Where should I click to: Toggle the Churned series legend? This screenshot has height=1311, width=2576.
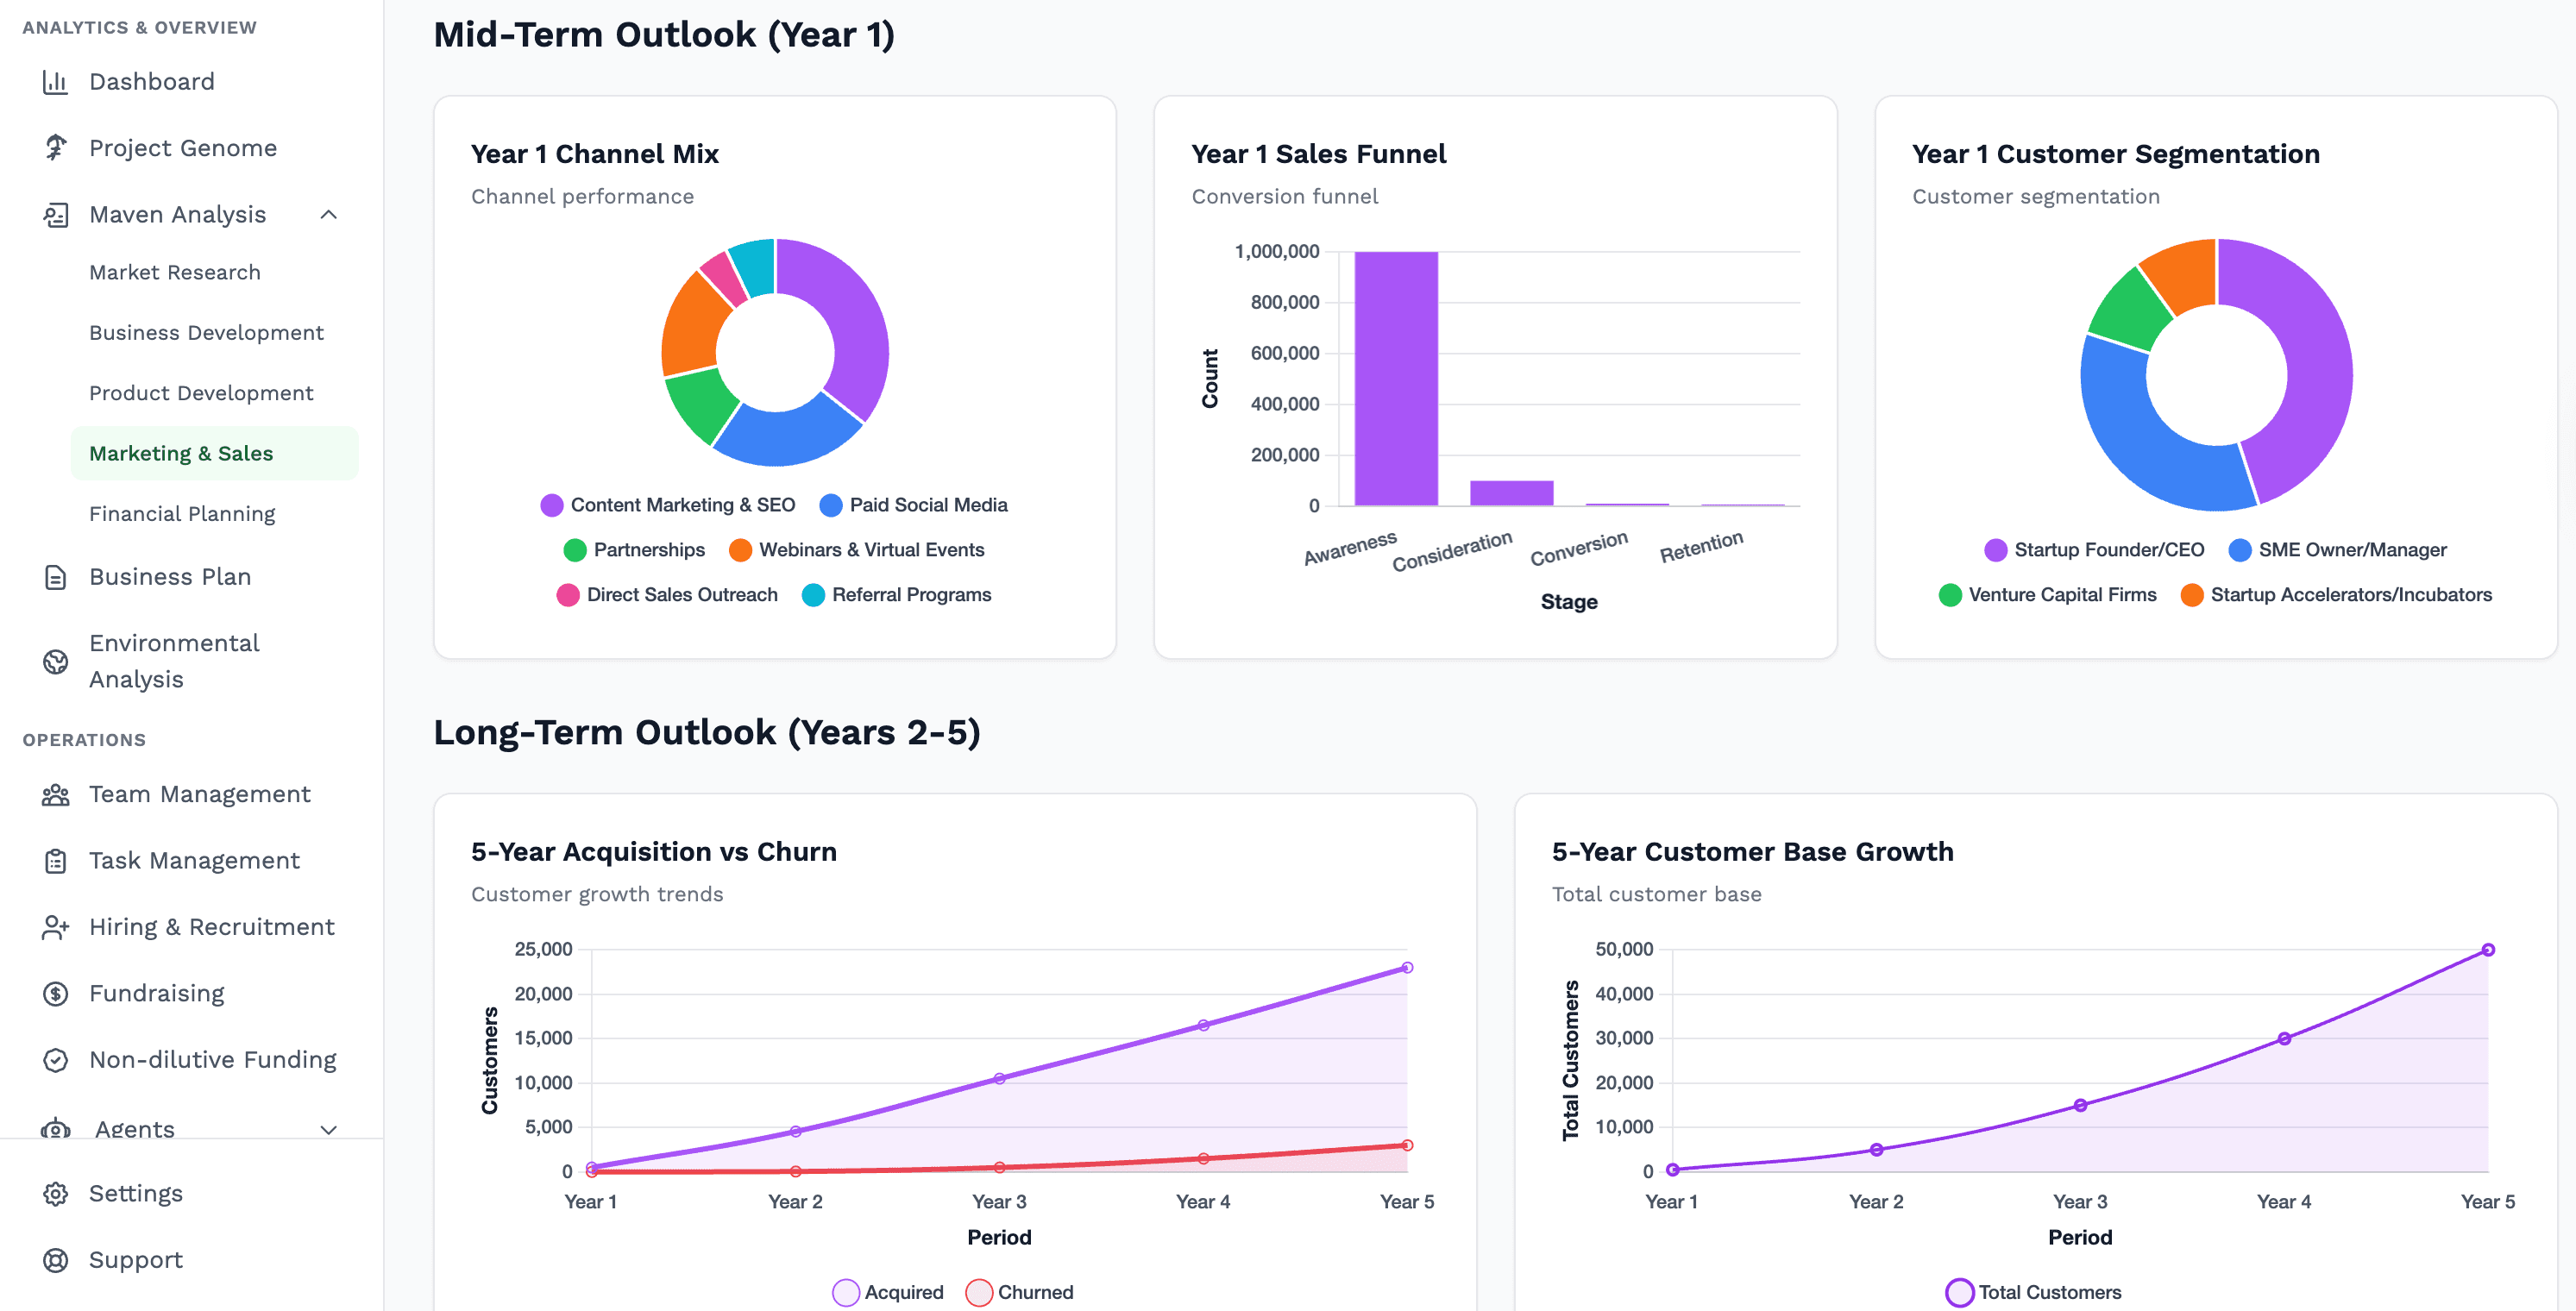coord(1019,1292)
